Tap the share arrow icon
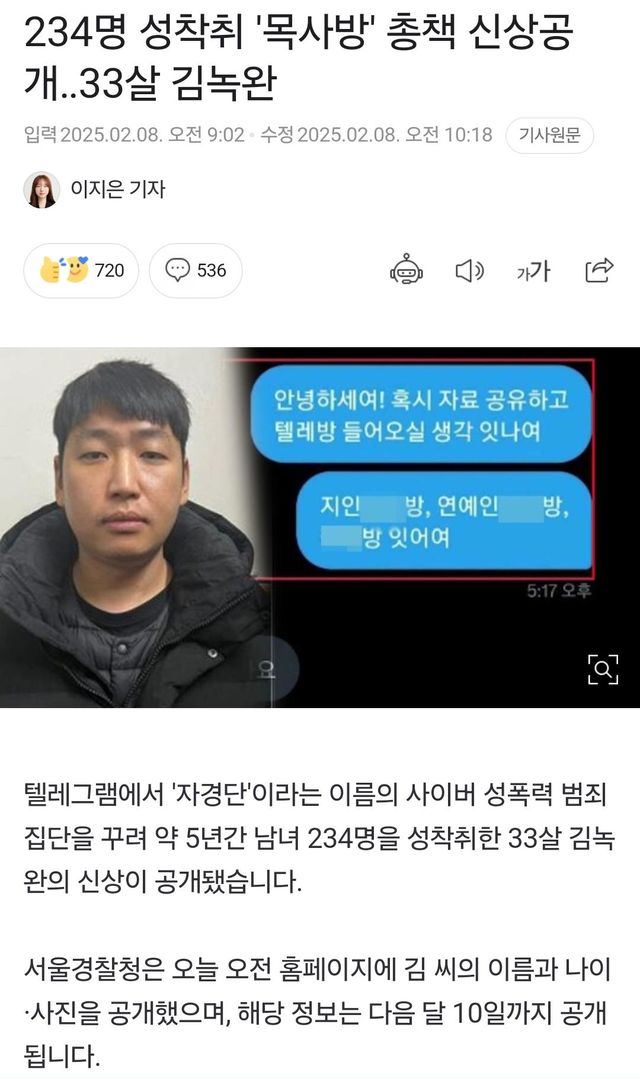 [x=599, y=270]
